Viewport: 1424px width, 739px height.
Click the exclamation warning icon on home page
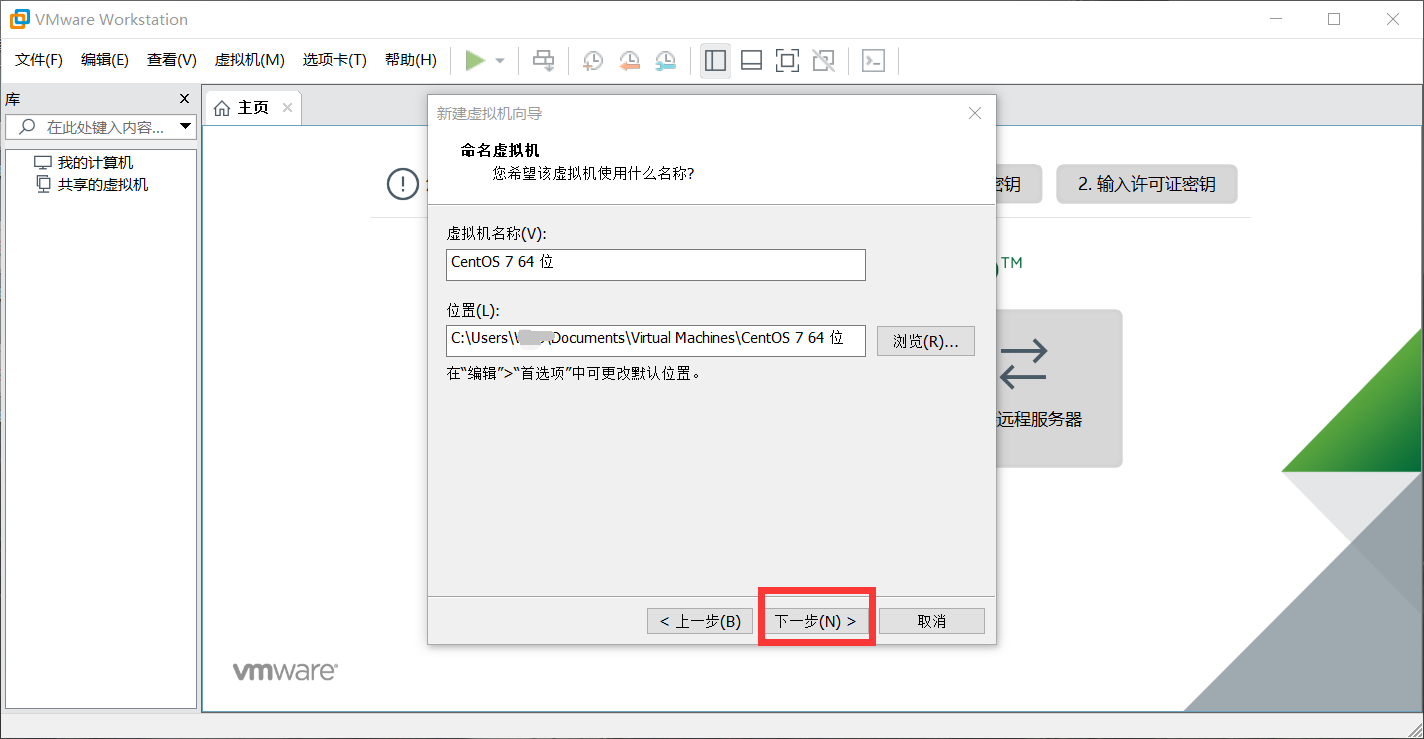tap(402, 184)
